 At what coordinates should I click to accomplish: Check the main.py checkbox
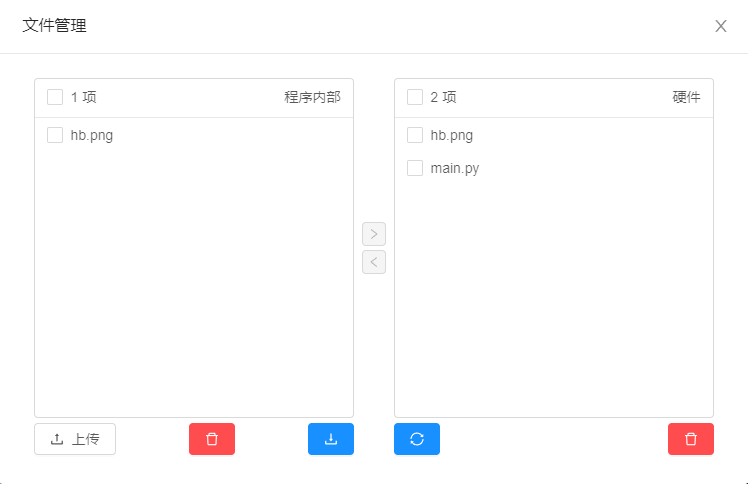coord(415,168)
